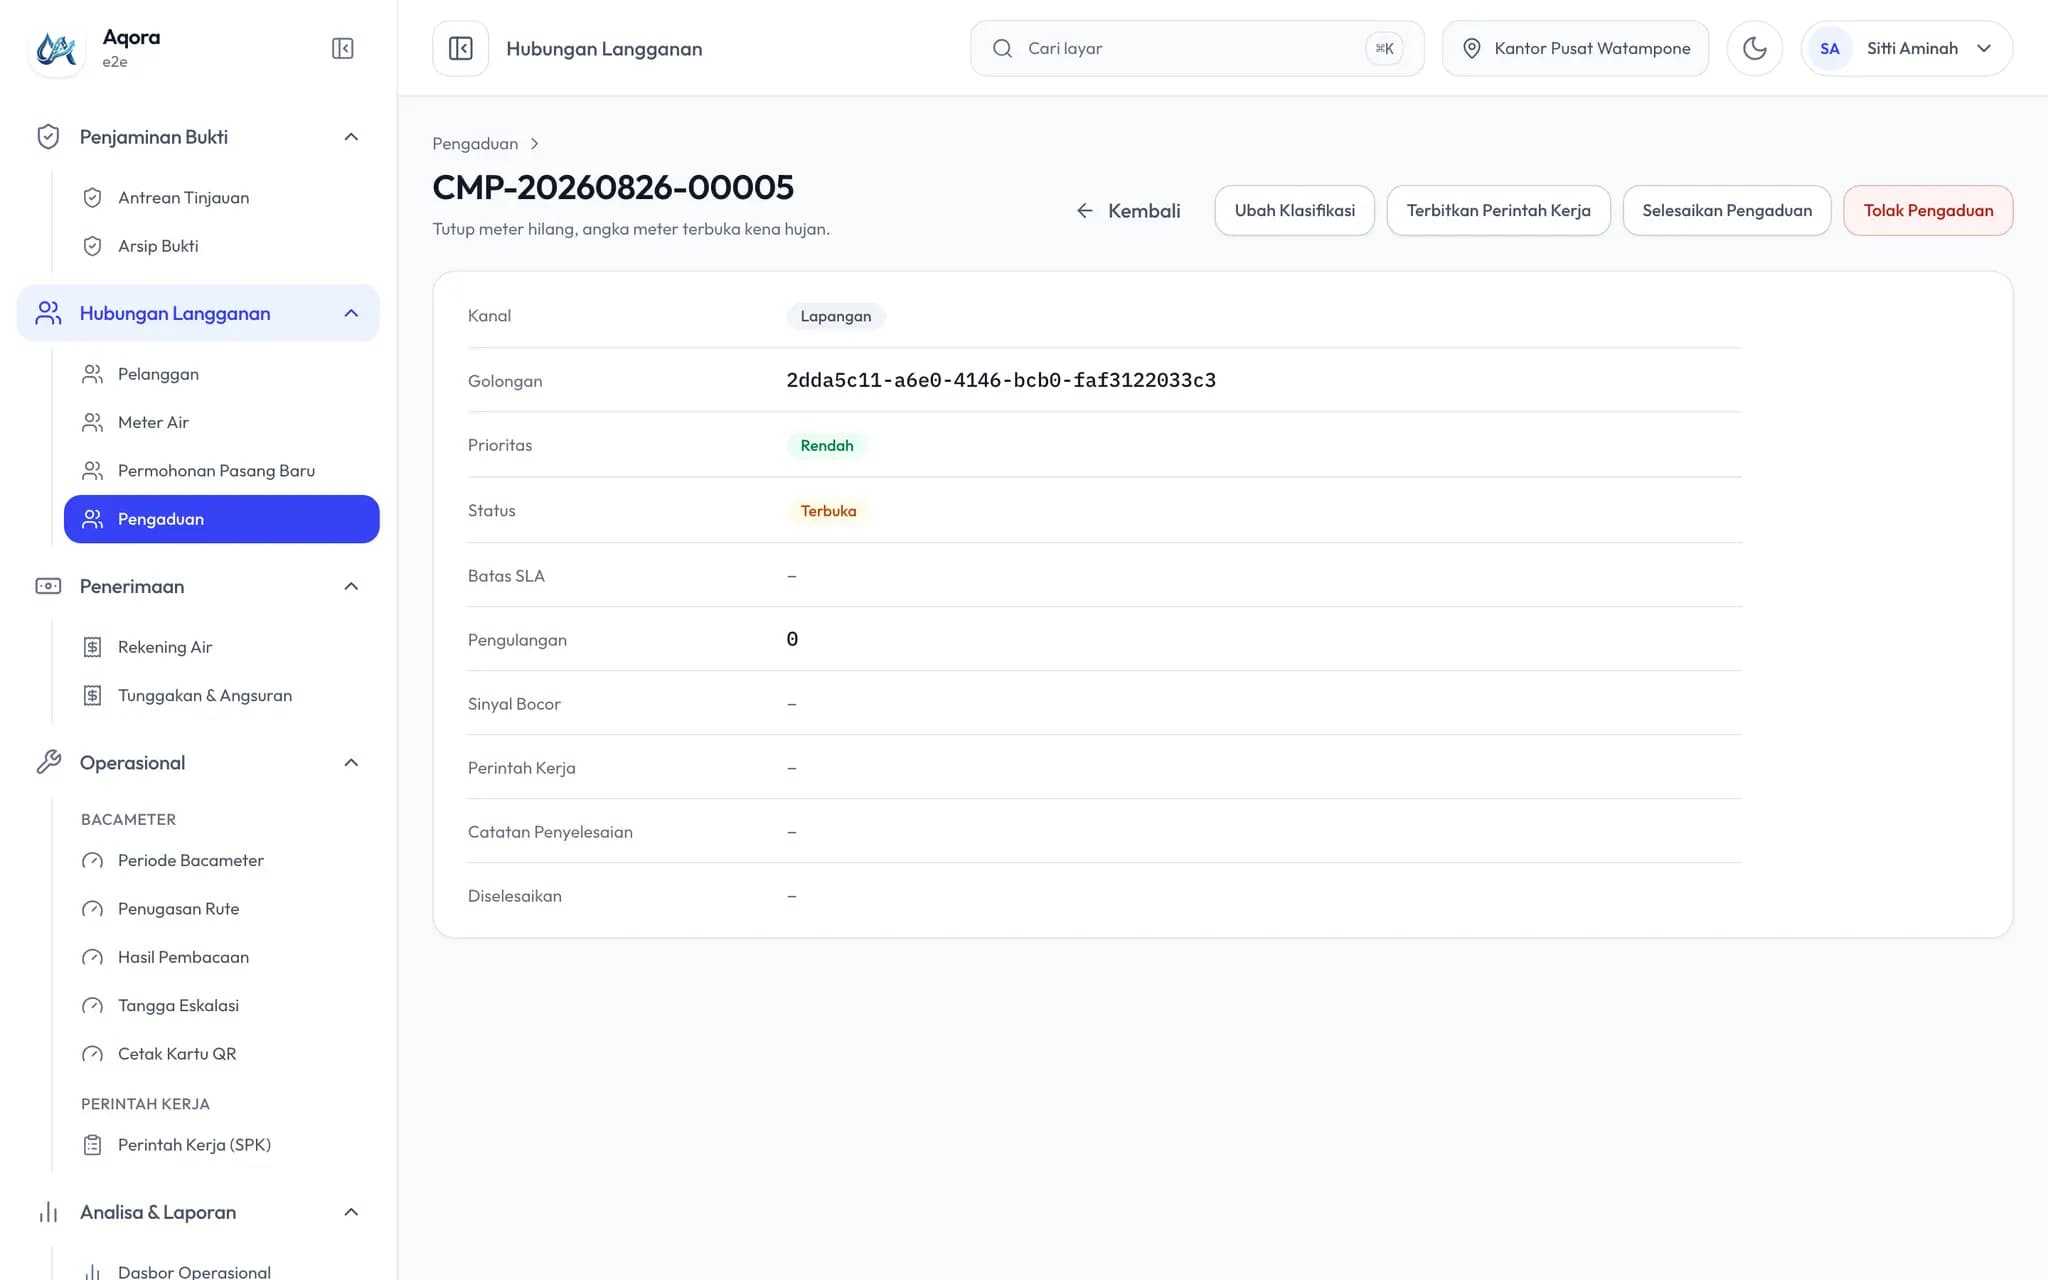Click the Pengaduan breadcrumb link
Viewport: 2048px width, 1280px height.
coord(475,144)
